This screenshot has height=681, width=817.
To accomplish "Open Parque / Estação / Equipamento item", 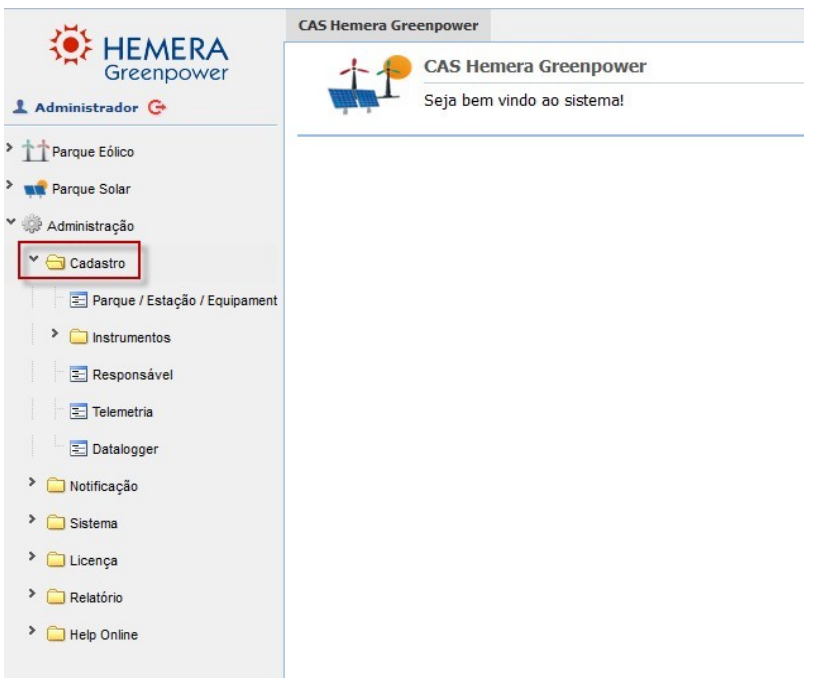I will (184, 301).
